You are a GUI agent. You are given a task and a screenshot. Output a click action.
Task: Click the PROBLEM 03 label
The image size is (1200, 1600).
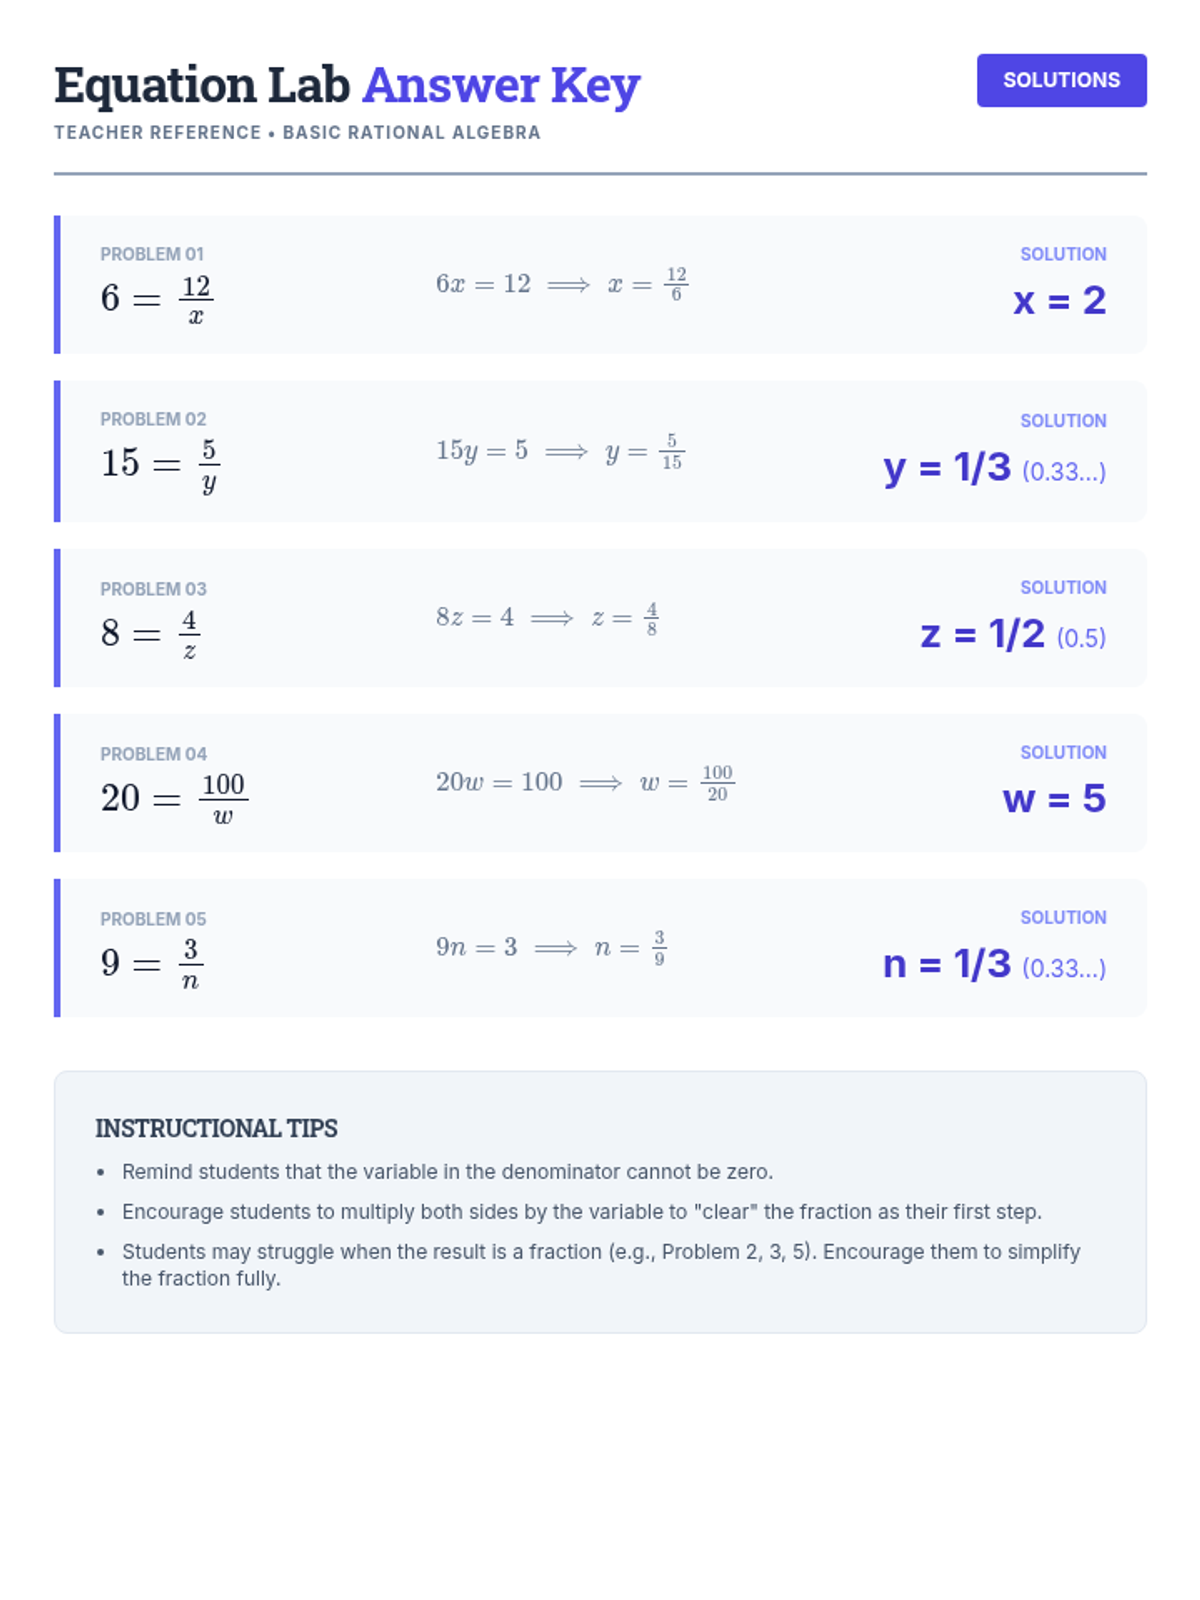[x=153, y=589]
